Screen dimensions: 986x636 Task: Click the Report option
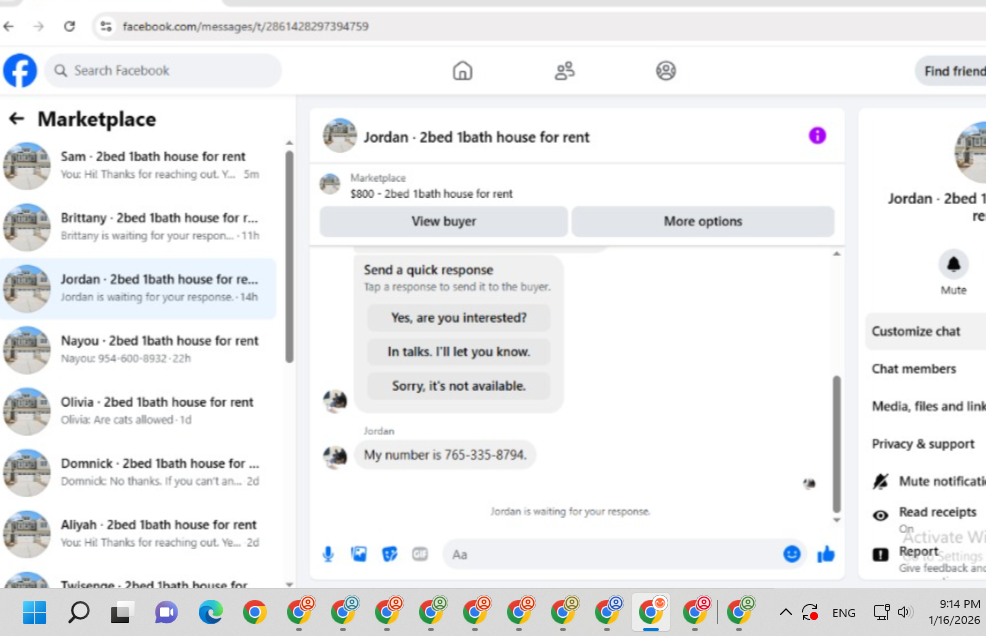coord(928,556)
